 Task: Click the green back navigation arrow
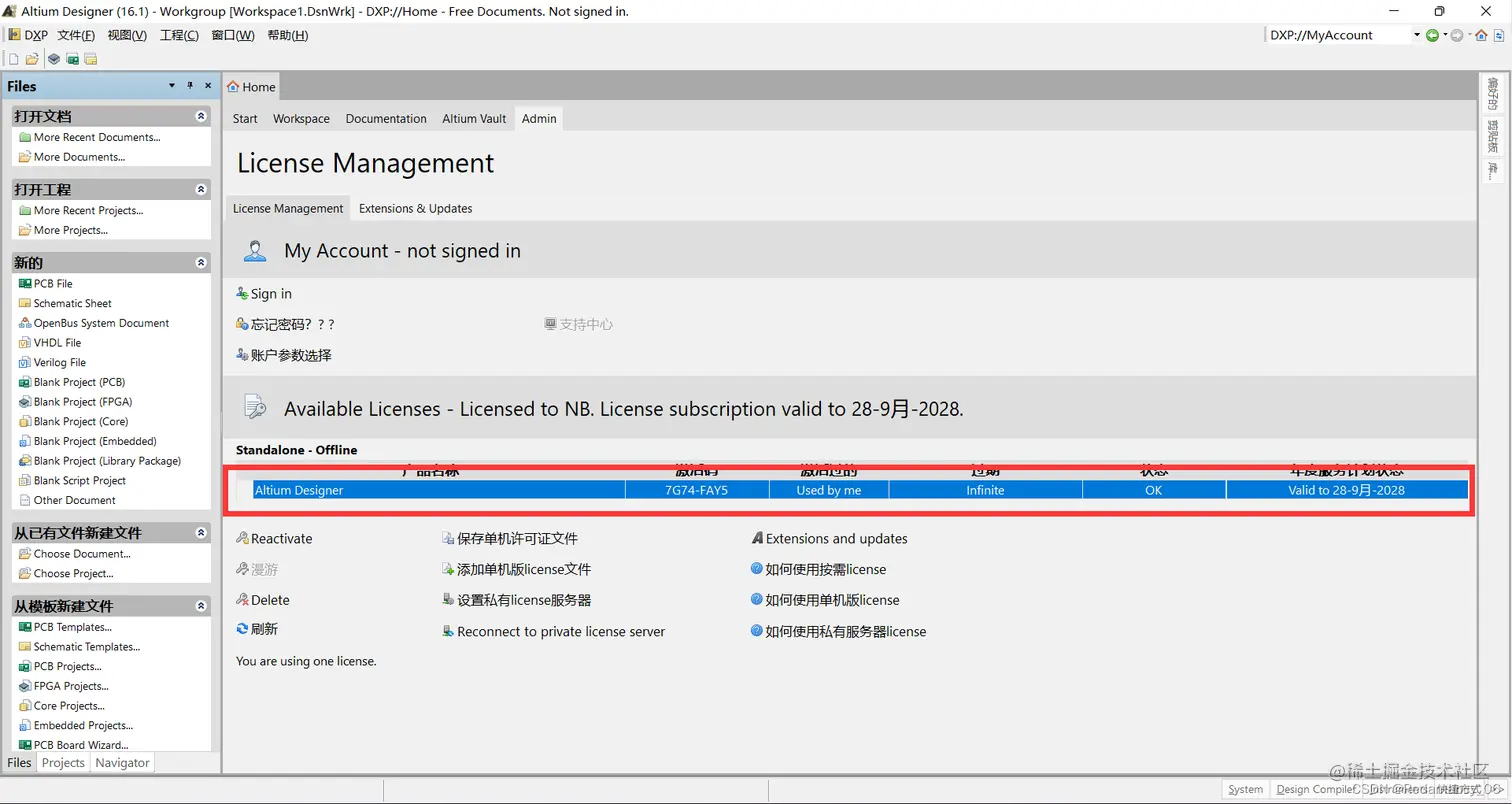(x=1432, y=35)
